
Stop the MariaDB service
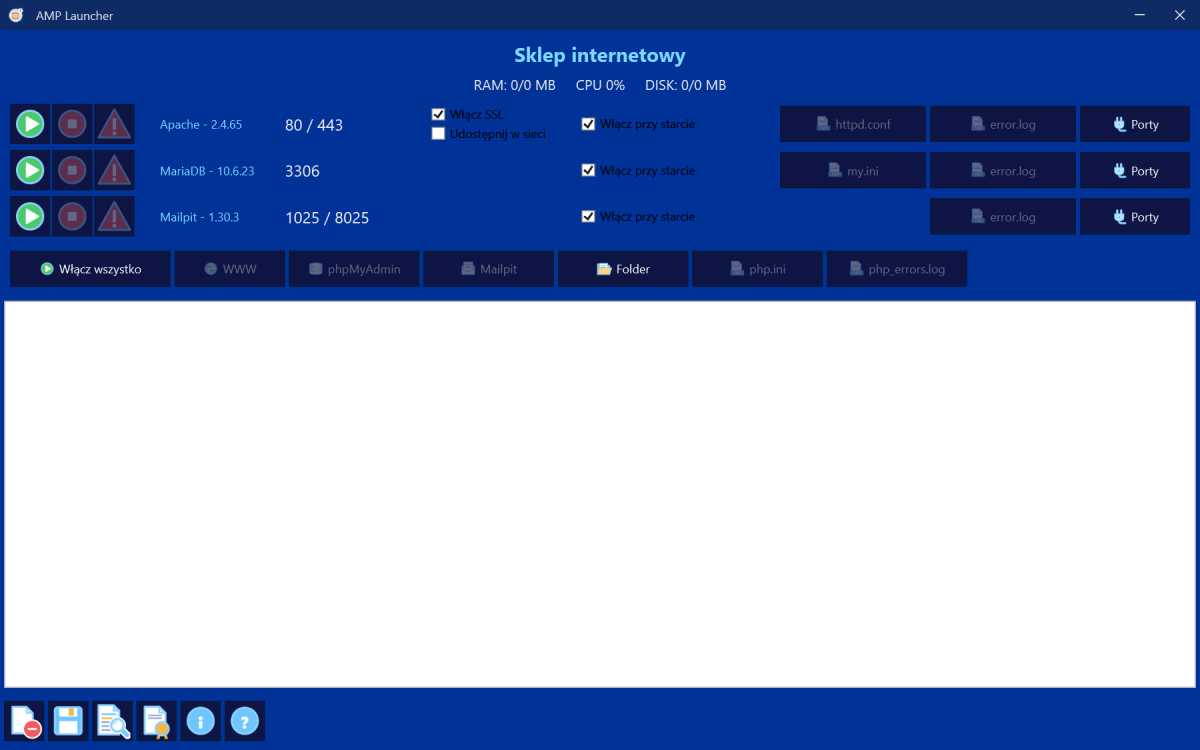point(72,171)
